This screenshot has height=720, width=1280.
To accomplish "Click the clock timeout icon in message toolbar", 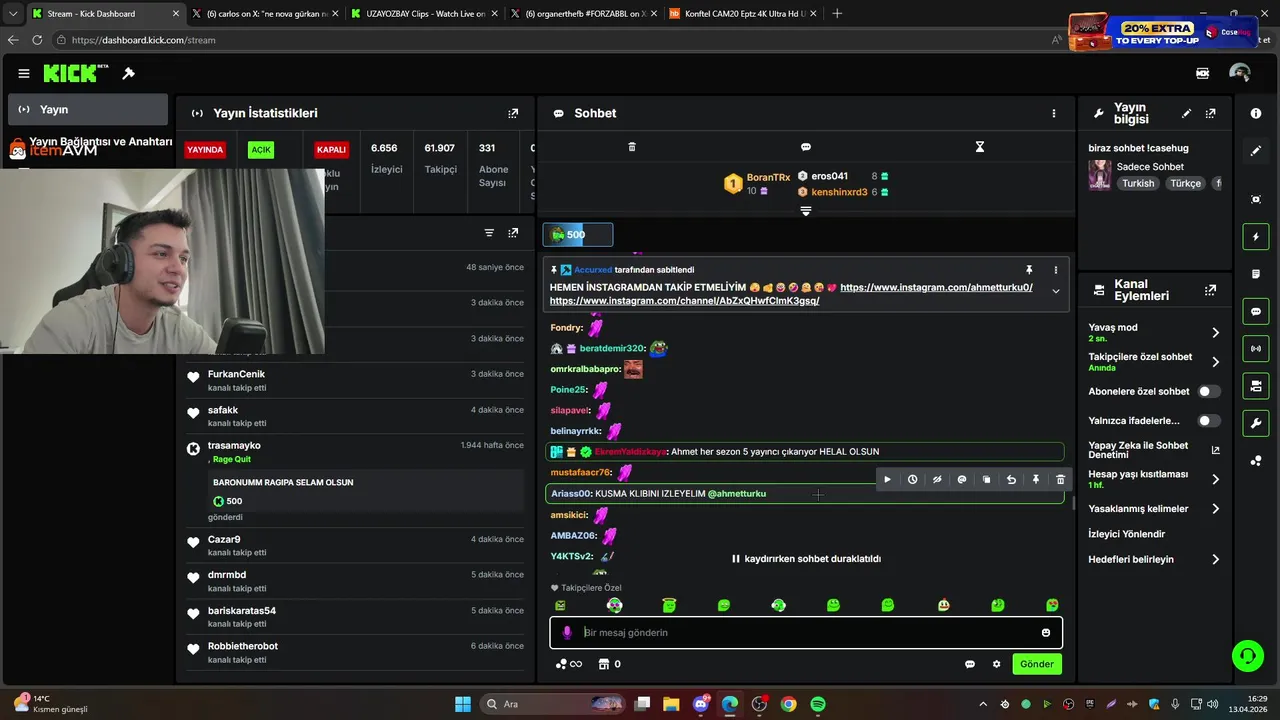I will point(912,480).
